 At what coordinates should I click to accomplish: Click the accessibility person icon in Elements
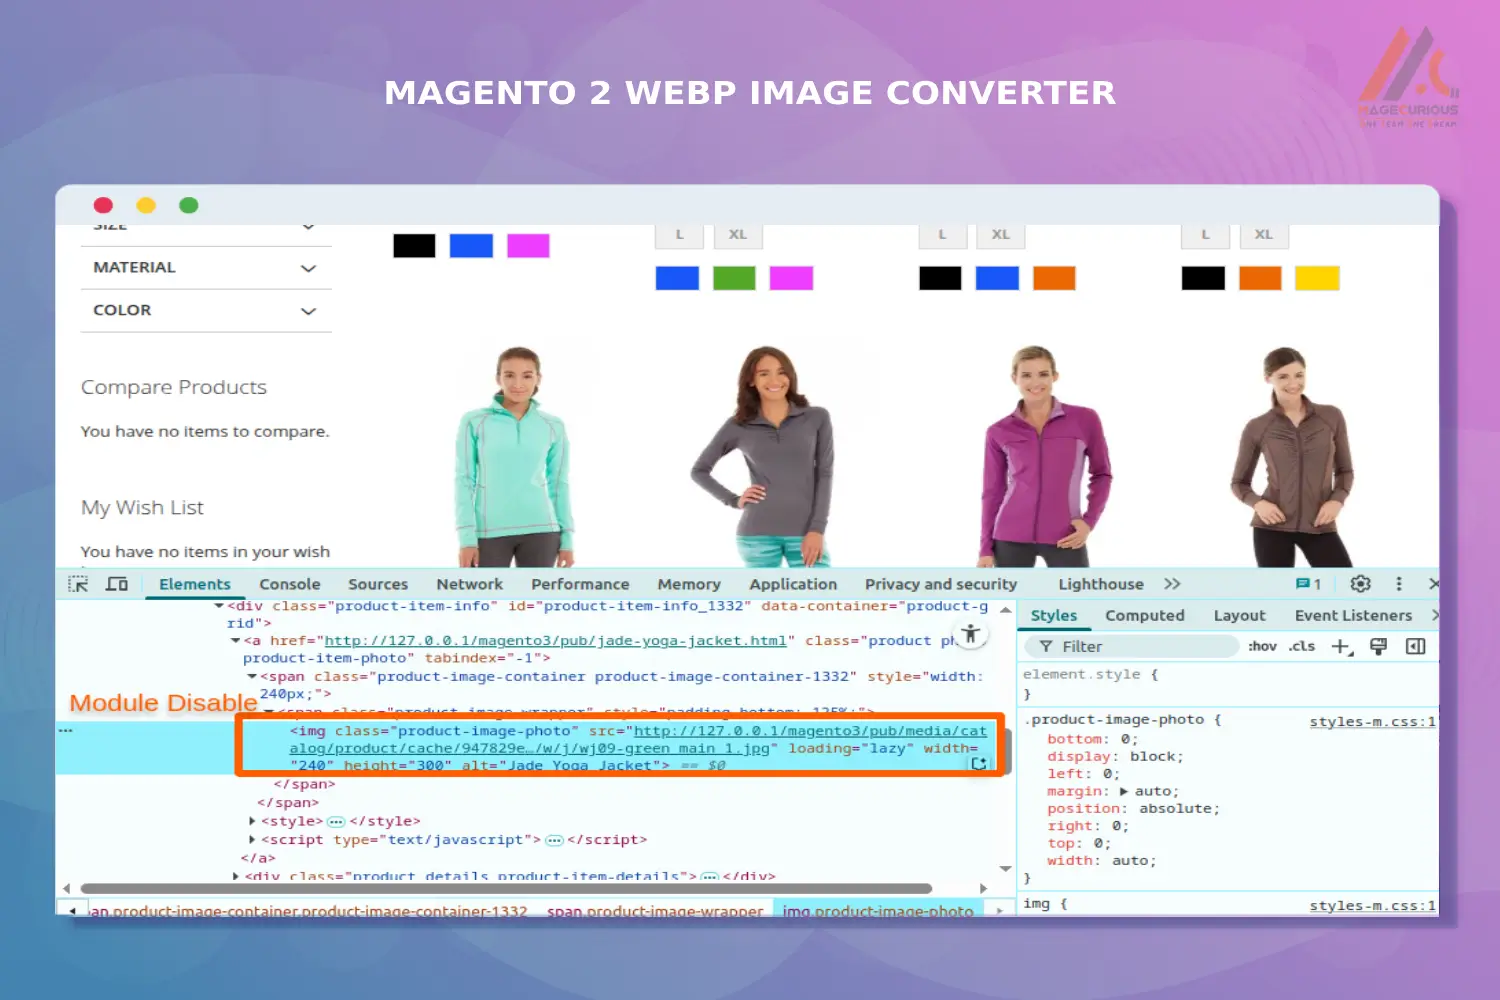(x=970, y=634)
